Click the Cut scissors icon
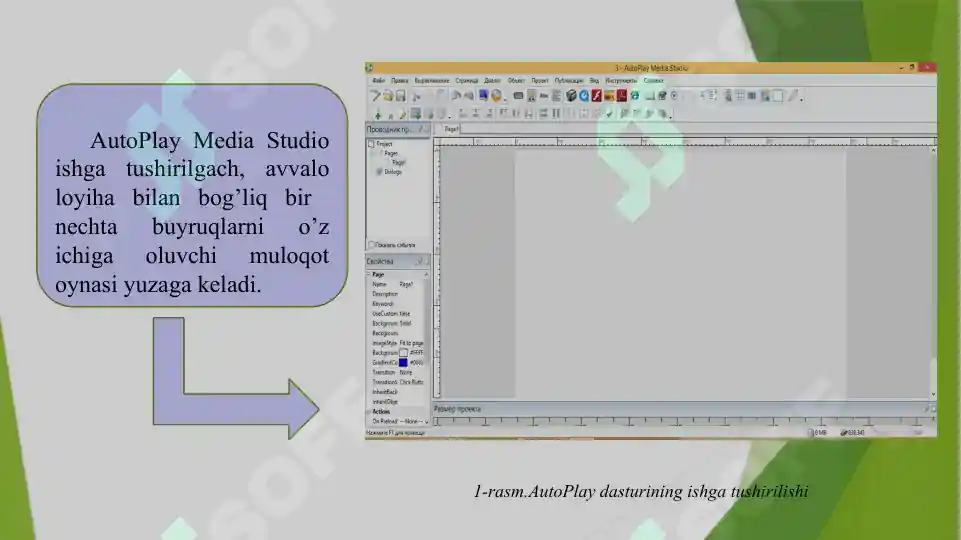The height and width of the screenshot is (540, 961). click(417, 96)
